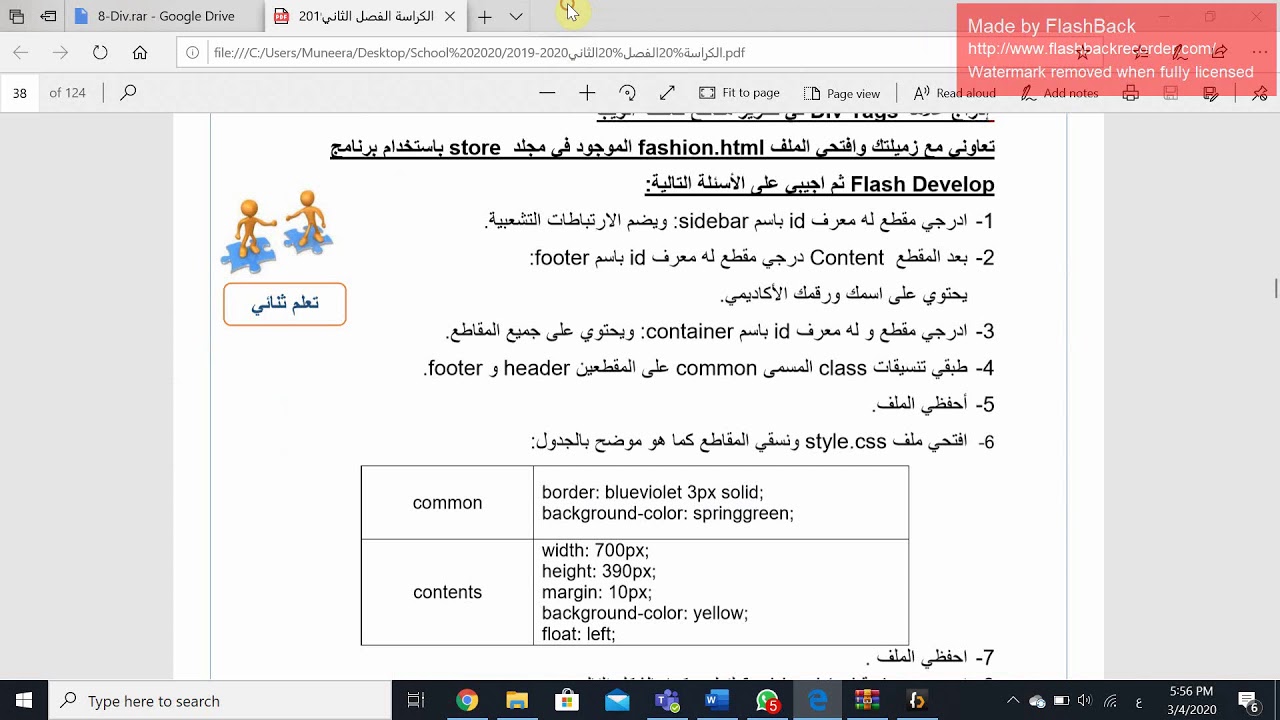The height and width of the screenshot is (720, 1280).
Task: Click the 'Flash Develop' heading text
Action: click(922, 184)
